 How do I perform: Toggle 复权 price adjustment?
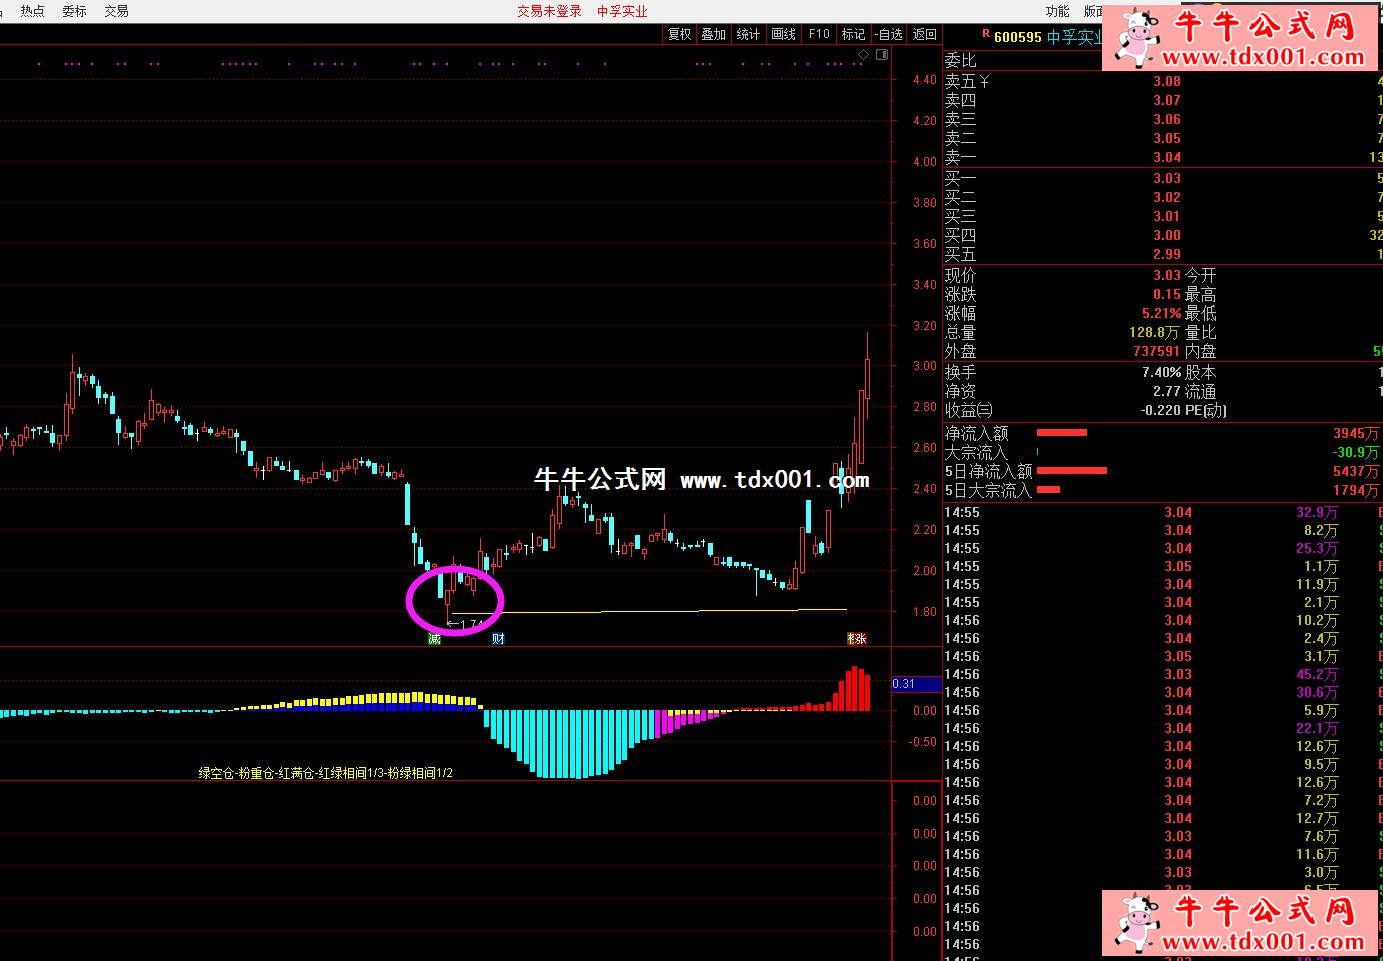pos(680,34)
